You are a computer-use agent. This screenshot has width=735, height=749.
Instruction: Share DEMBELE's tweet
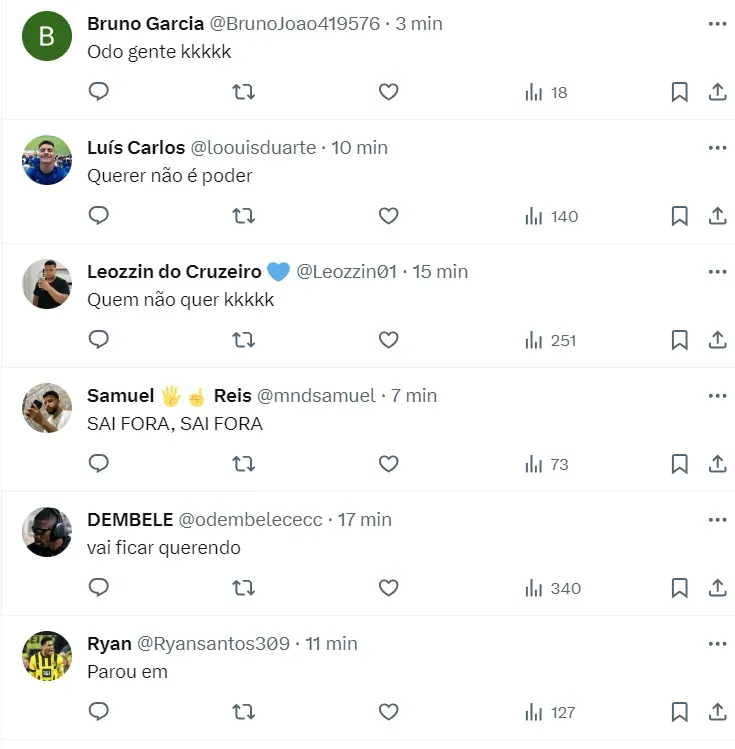click(717, 588)
